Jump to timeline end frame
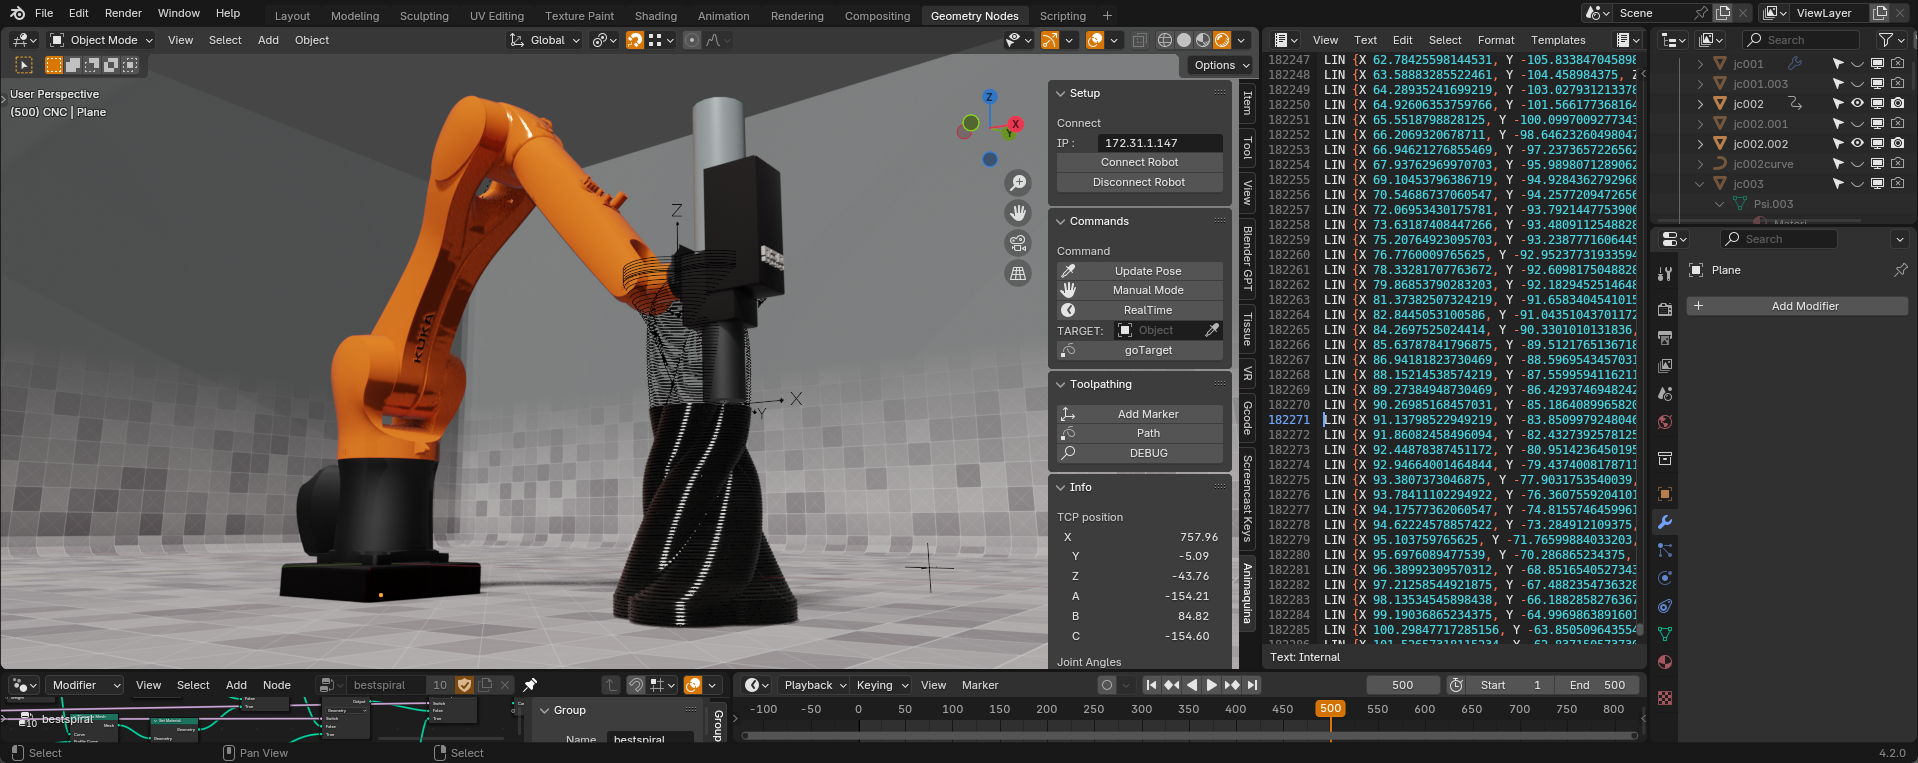Image resolution: width=1918 pixels, height=763 pixels. coord(1252,685)
